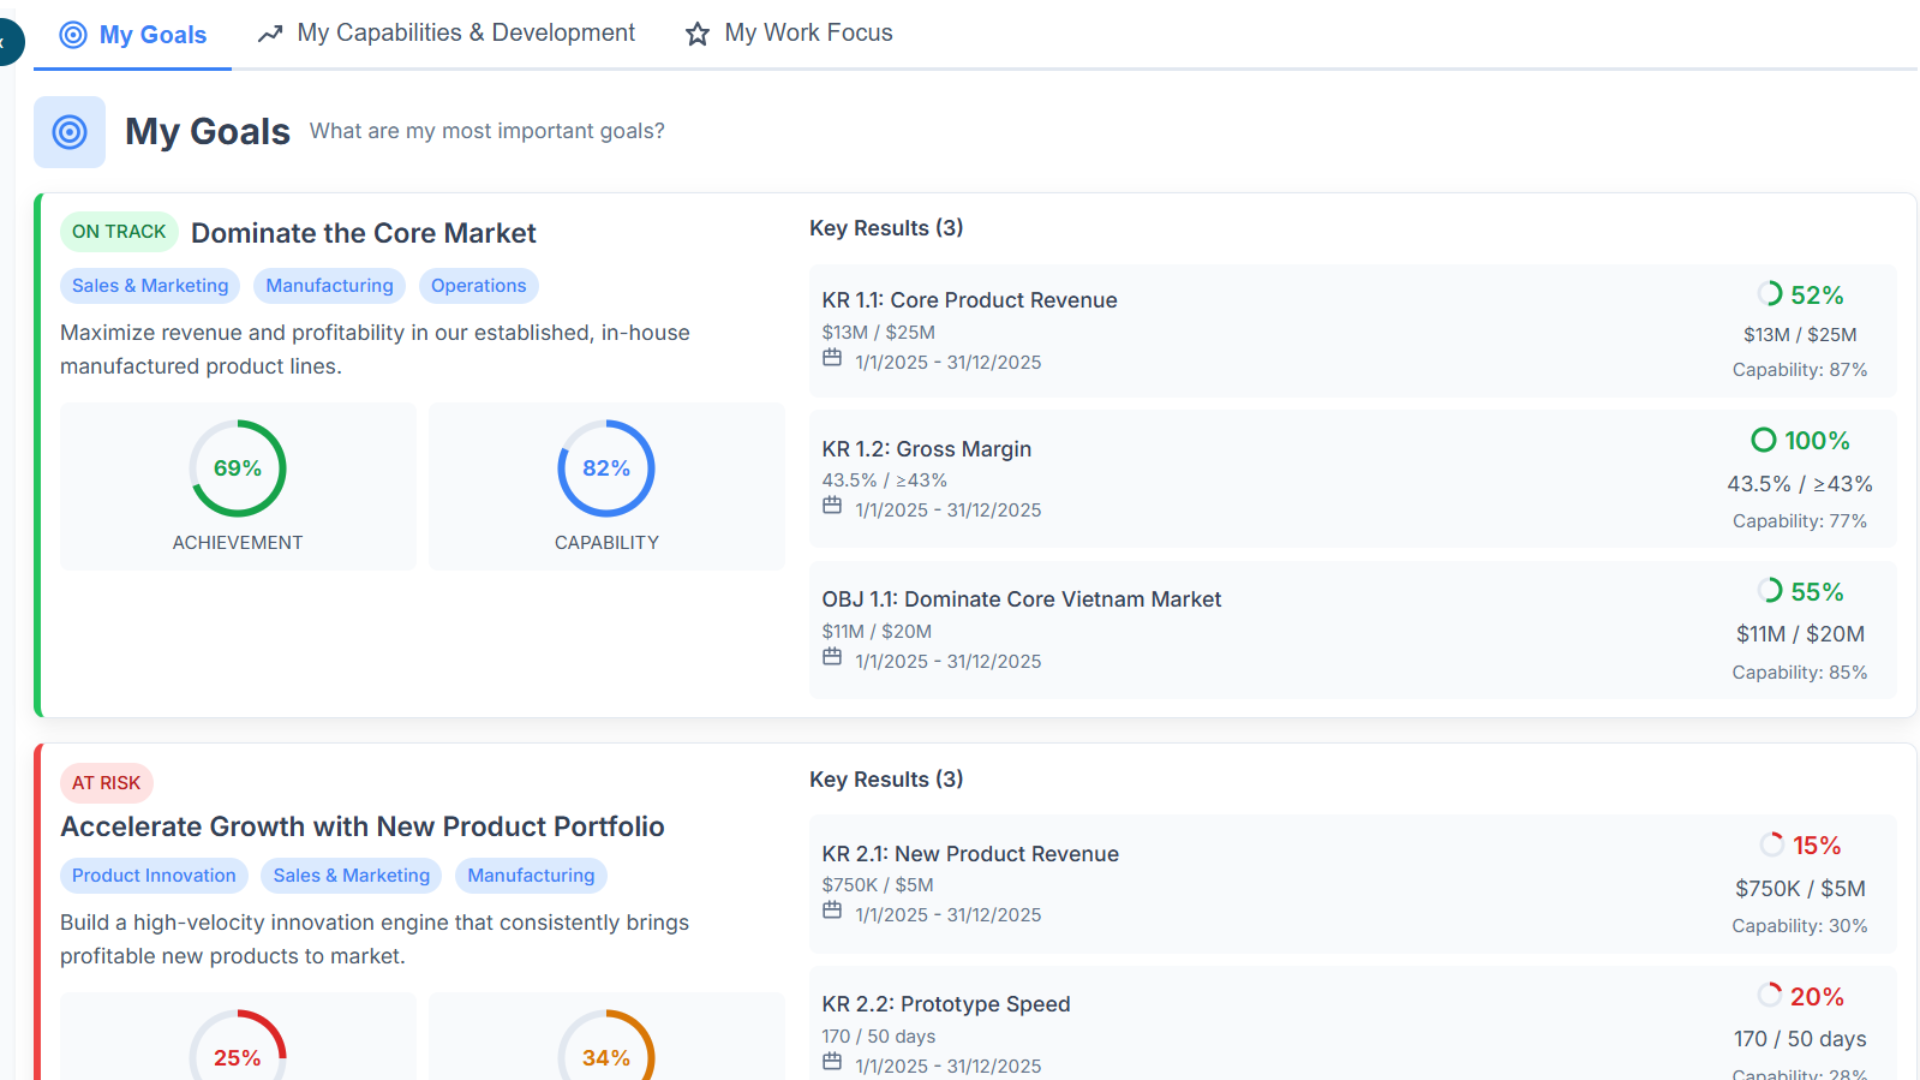Click the 69% Achievement progress circle
Viewport: 1920px width, 1080px height.
click(238, 468)
